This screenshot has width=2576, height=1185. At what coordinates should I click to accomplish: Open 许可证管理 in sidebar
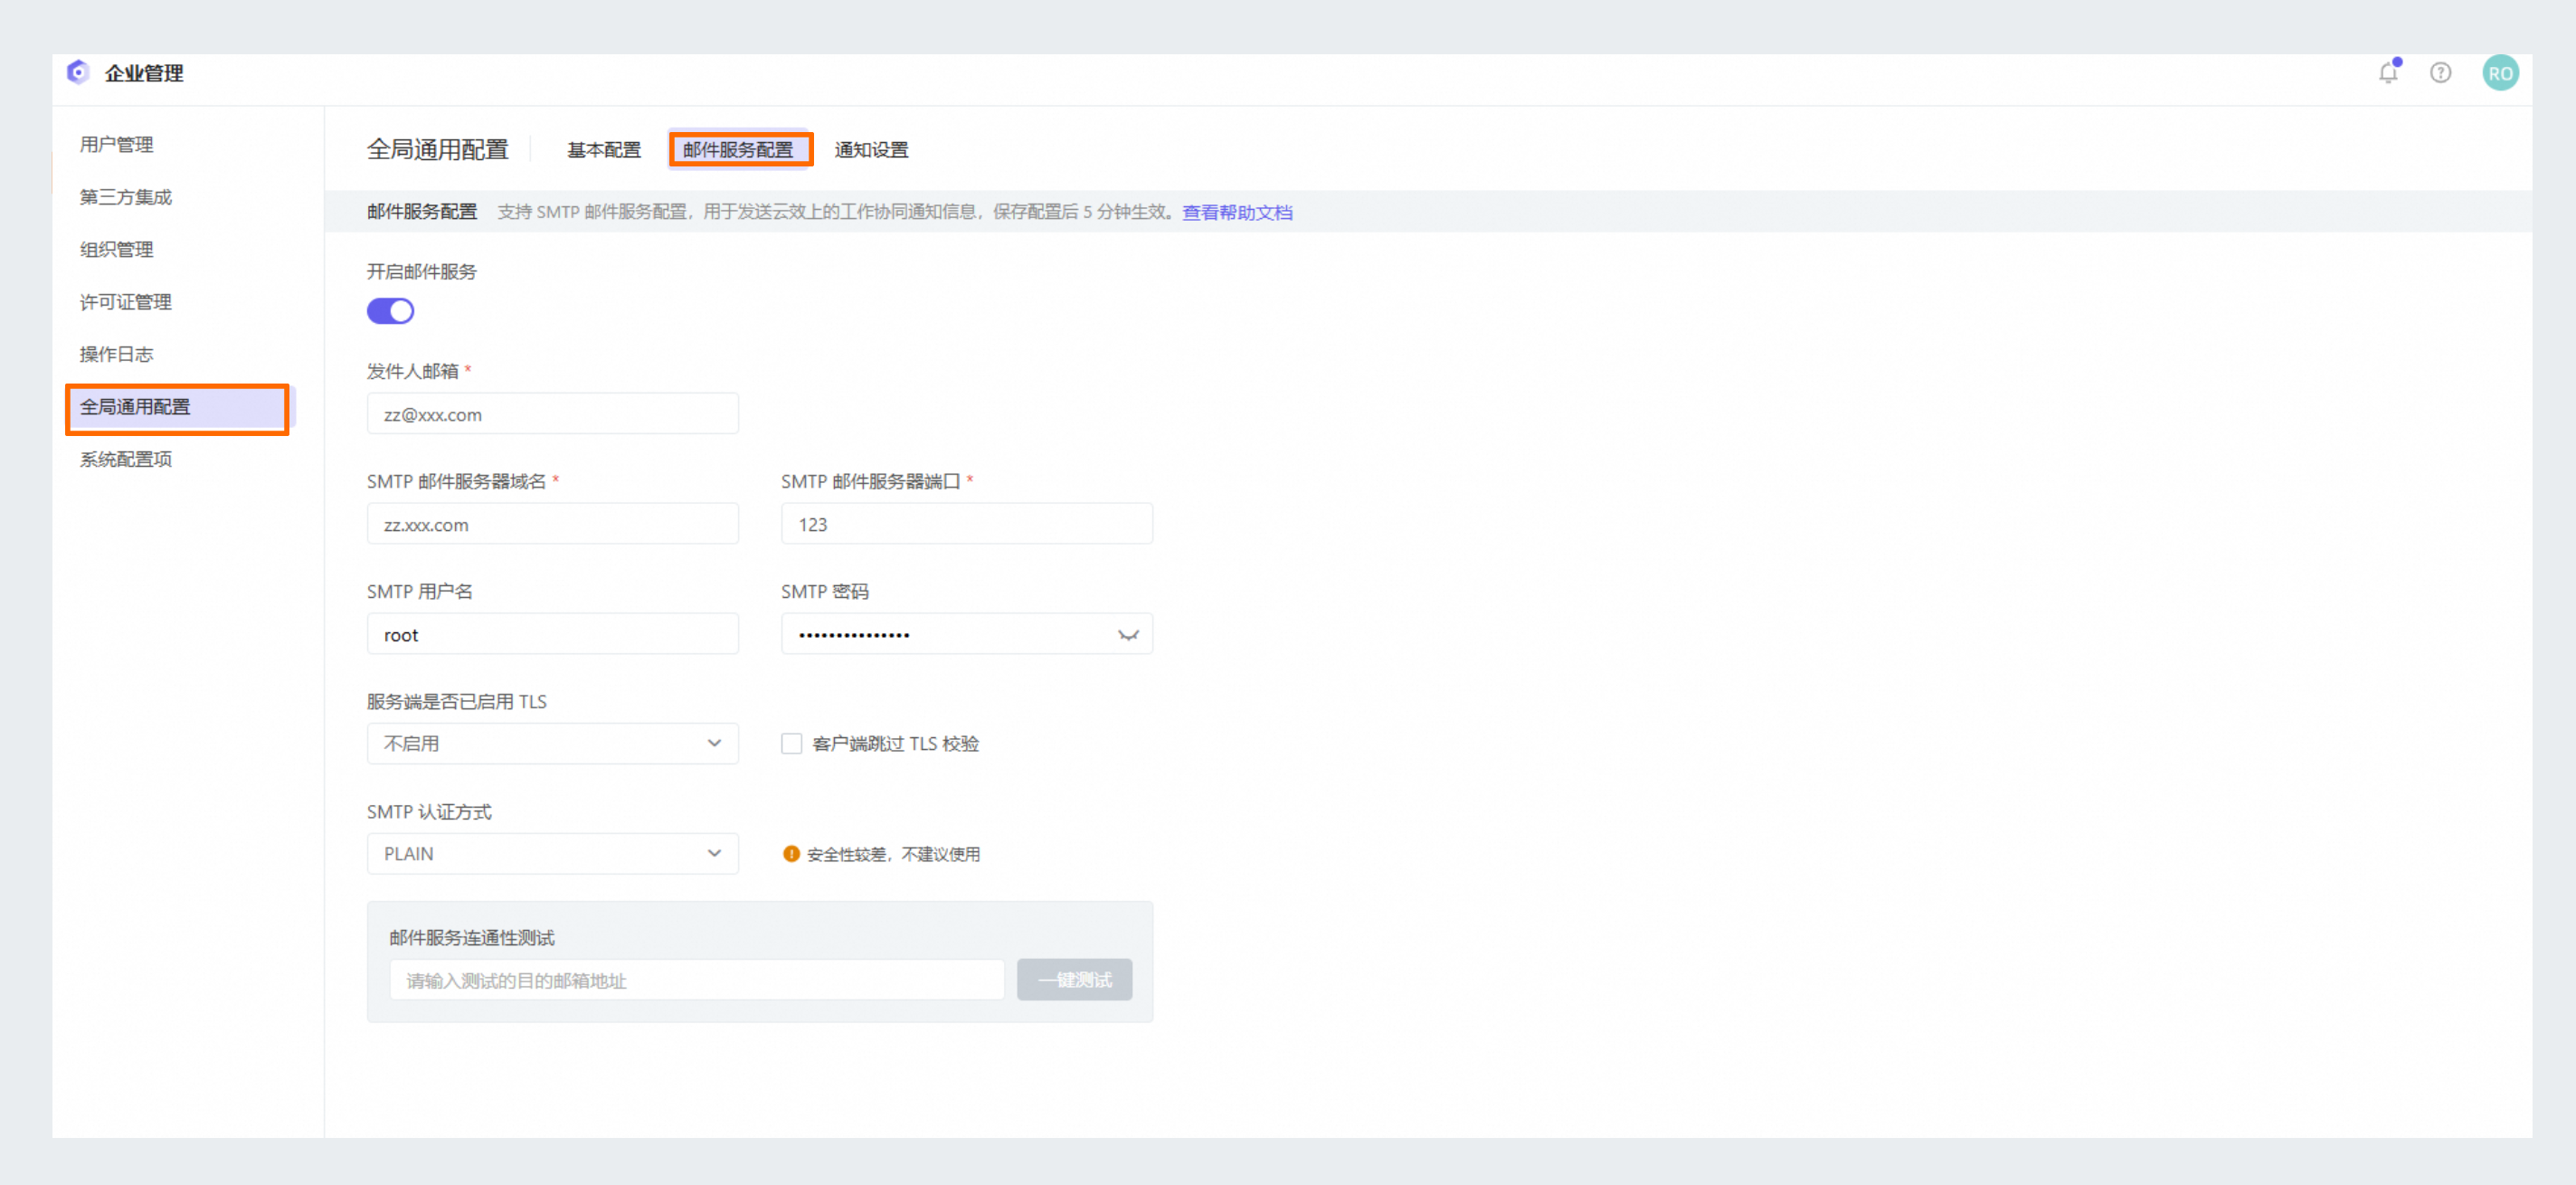pyautogui.click(x=126, y=302)
